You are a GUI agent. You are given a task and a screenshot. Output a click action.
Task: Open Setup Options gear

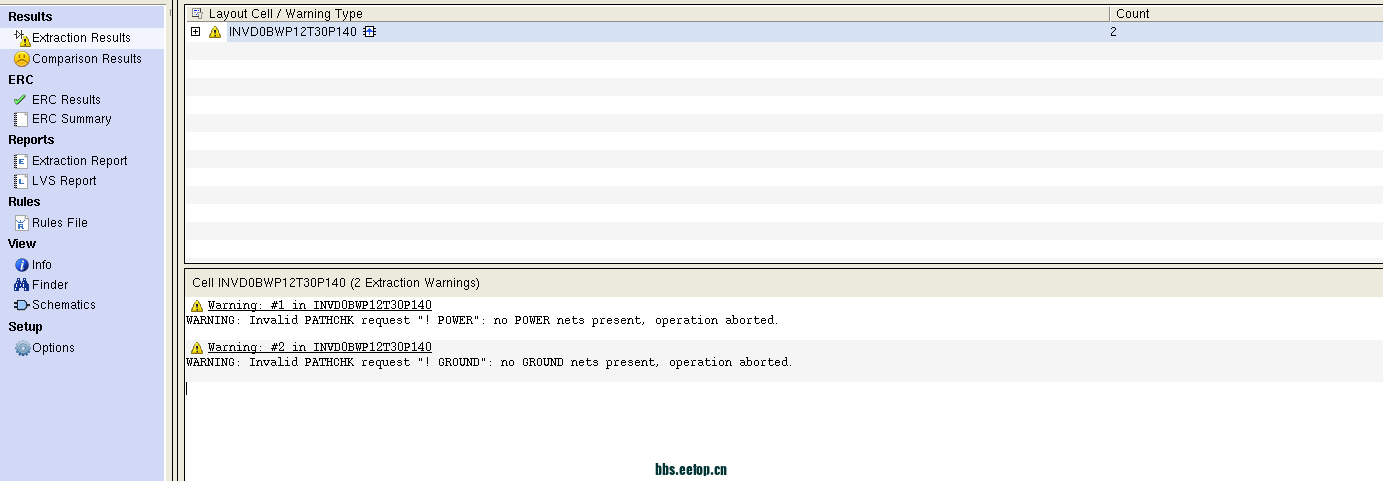(x=53, y=348)
